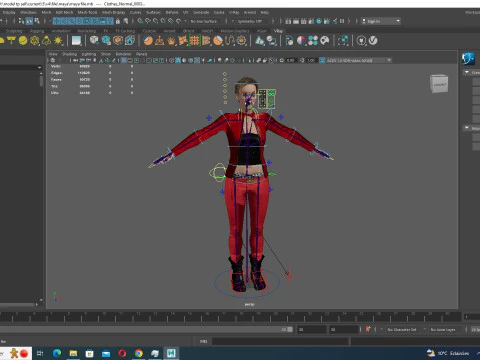The width and height of the screenshot is (480, 360).
Task: Click the orange flame V-Ray shelf icon
Action: click(x=171, y=41)
